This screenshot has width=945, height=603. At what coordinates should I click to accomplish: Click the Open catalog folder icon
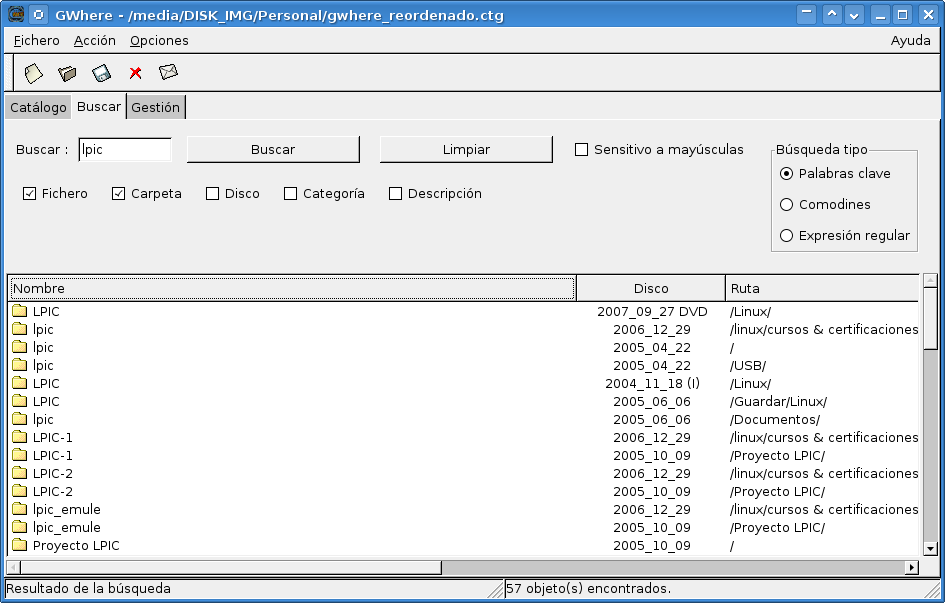(67, 73)
